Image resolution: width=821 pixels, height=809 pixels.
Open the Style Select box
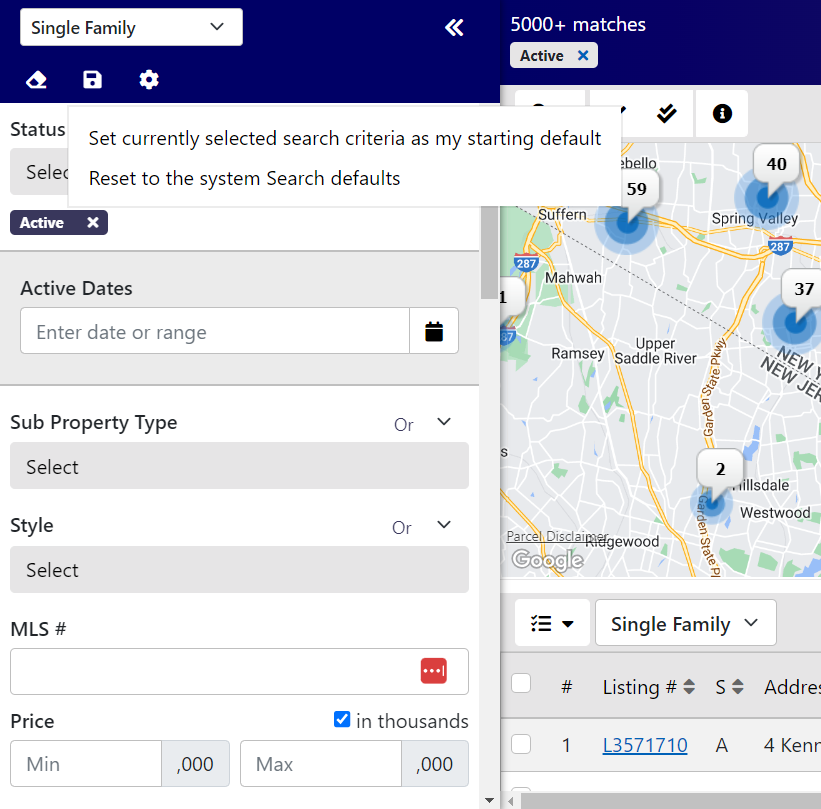click(x=239, y=570)
